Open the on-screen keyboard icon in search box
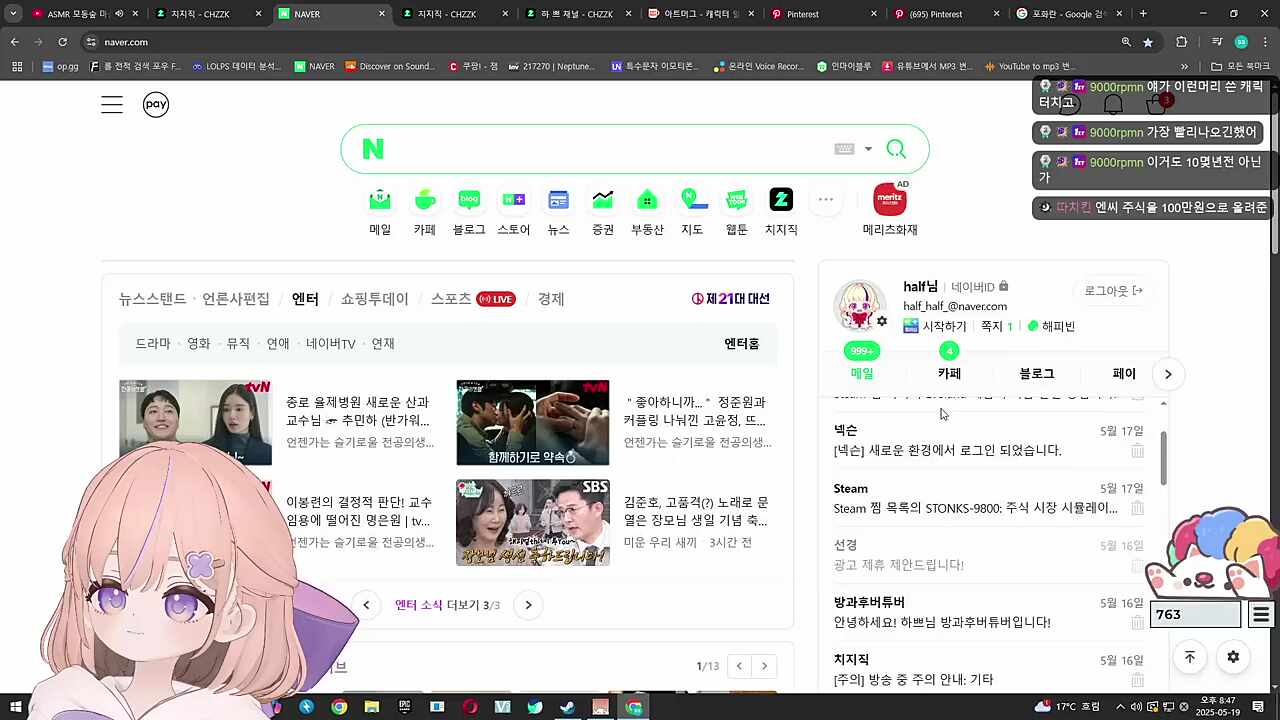 click(844, 149)
